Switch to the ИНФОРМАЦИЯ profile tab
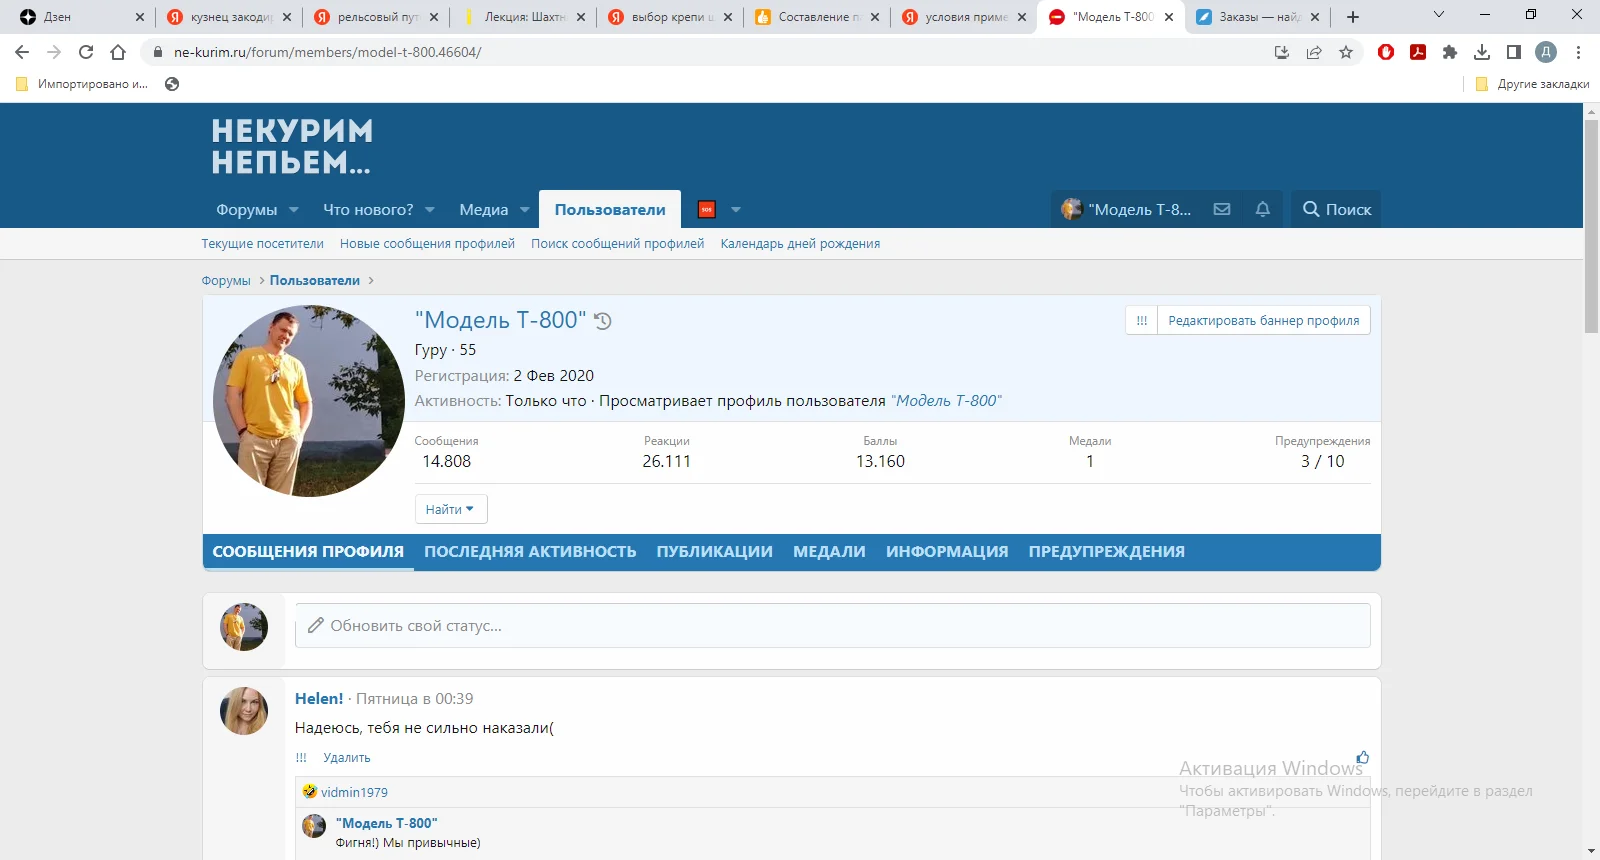This screenshot has width=1600, height=860. tap(947, 552)
